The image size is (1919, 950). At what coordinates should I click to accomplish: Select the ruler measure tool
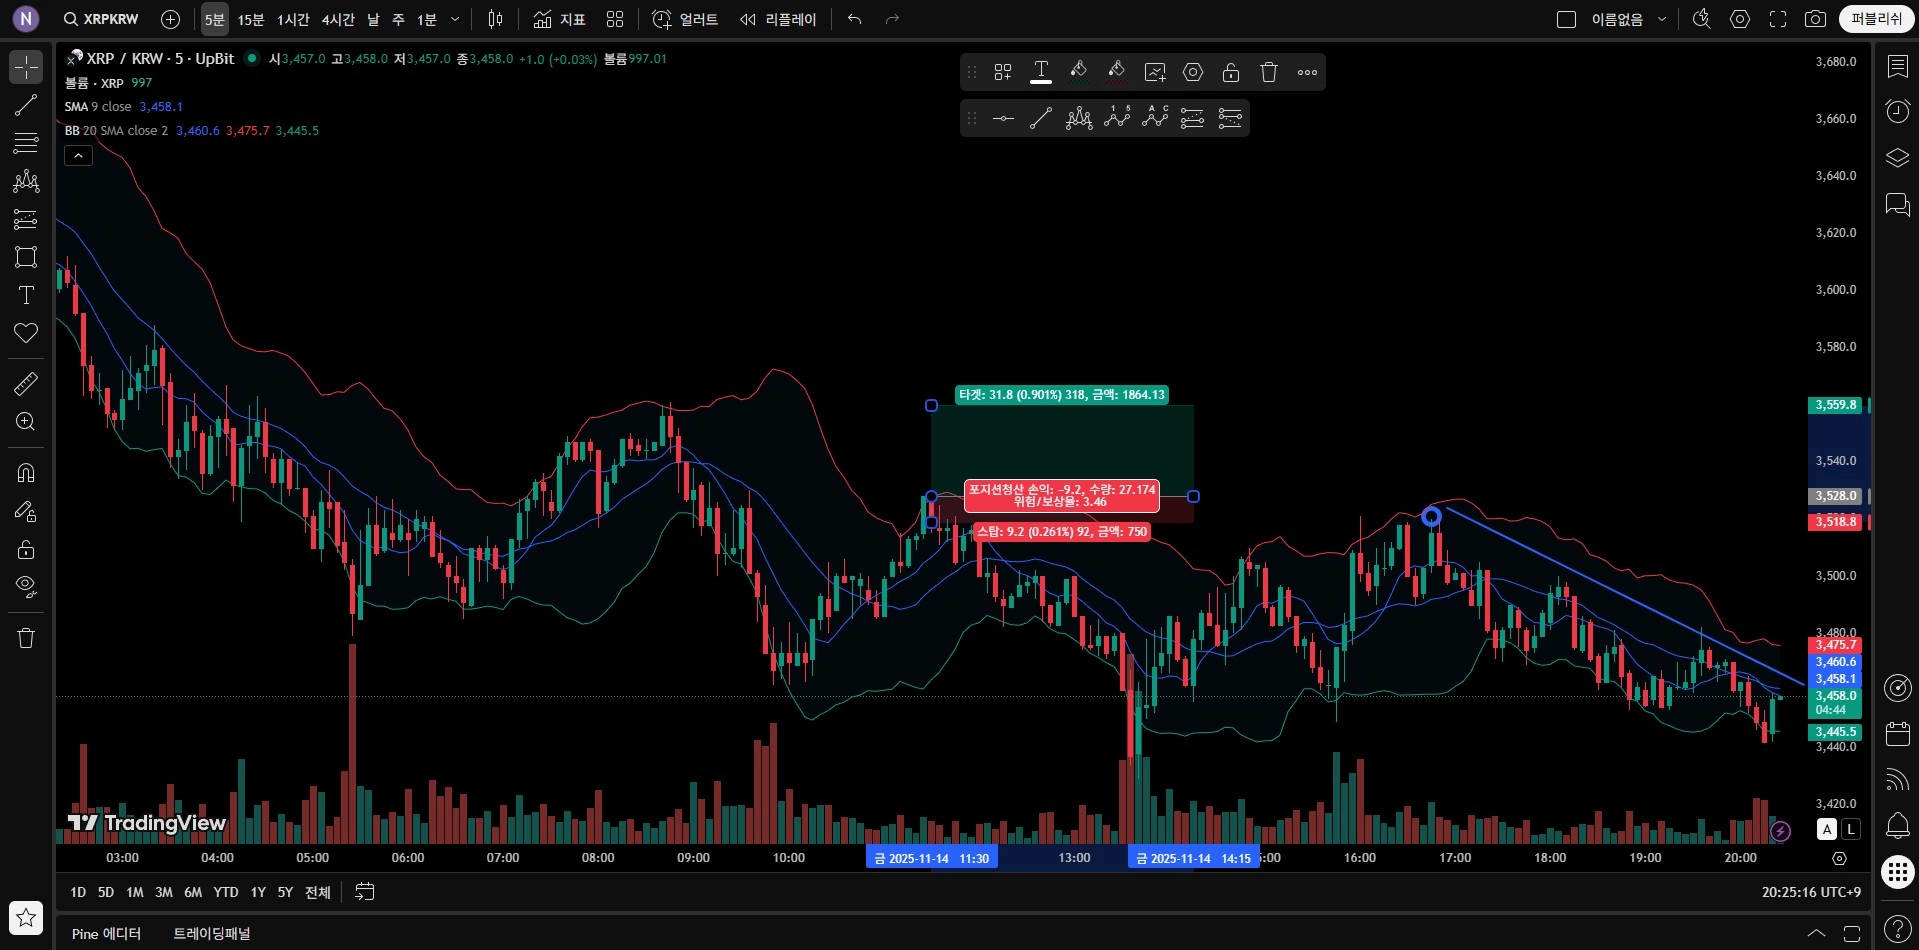point(26,383)
